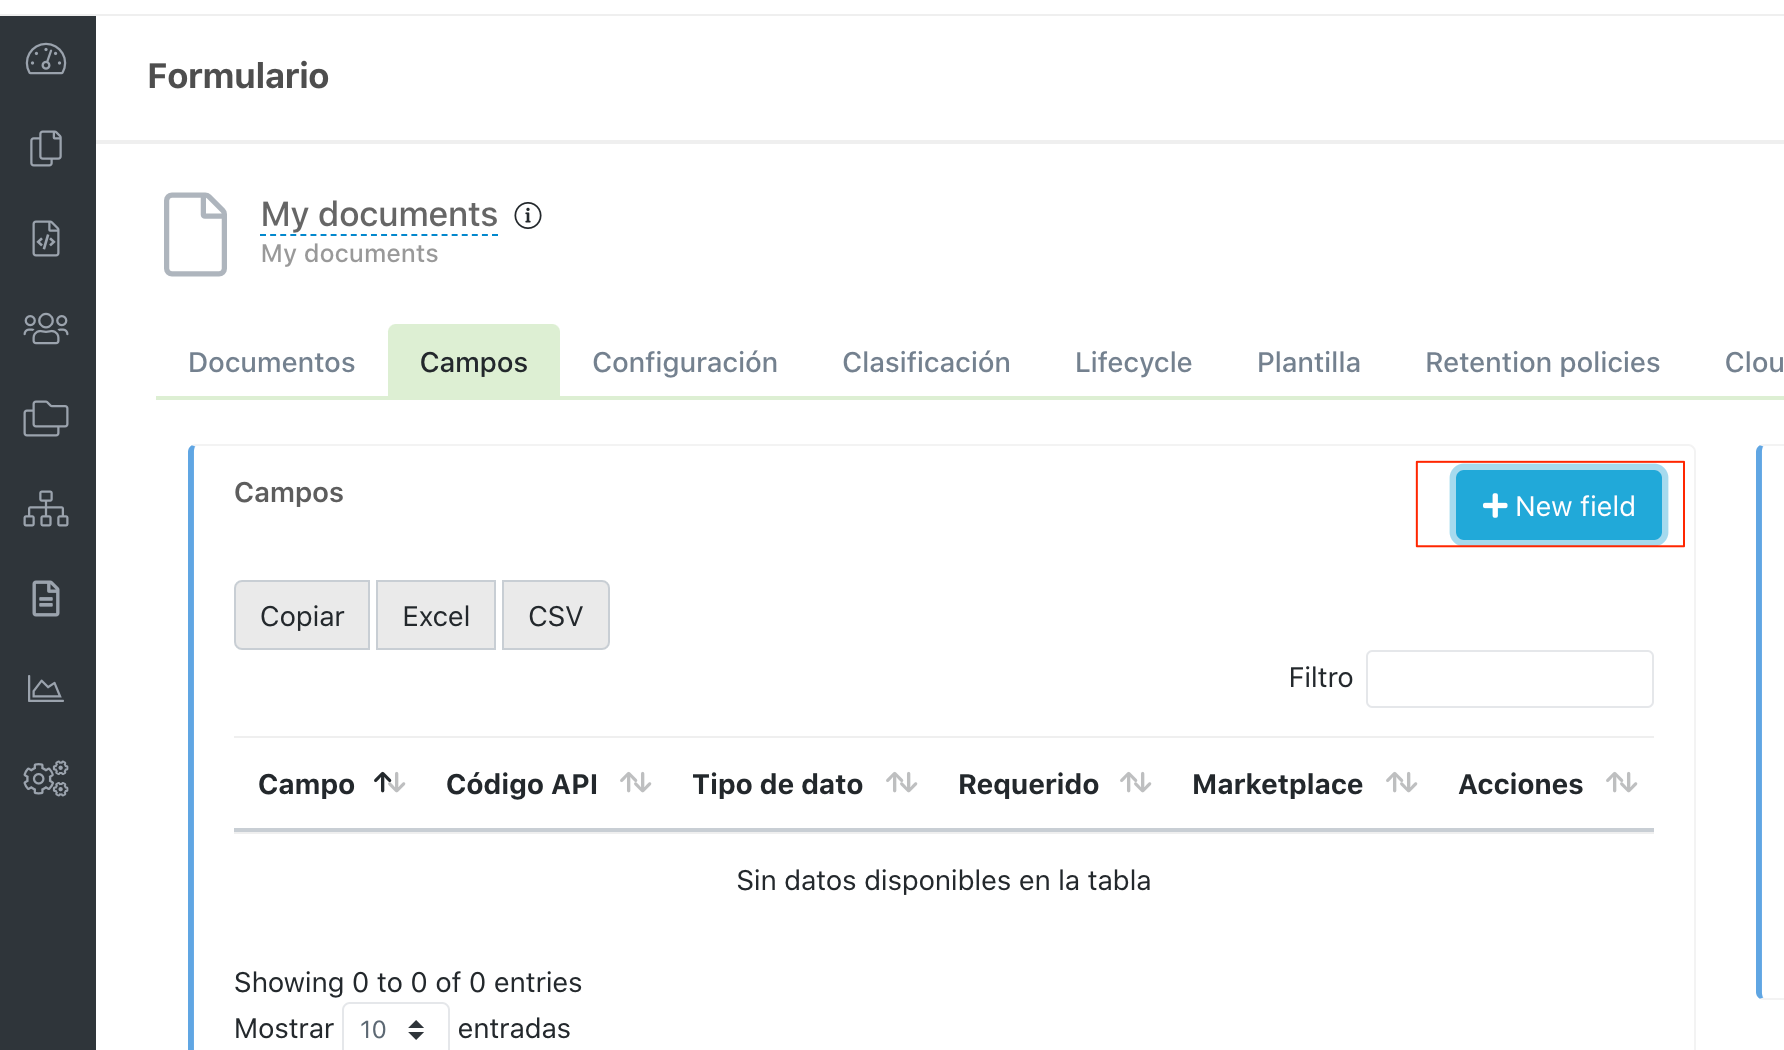
Task: Click the Filtro search input field
Action: [x=1508, y=679]
